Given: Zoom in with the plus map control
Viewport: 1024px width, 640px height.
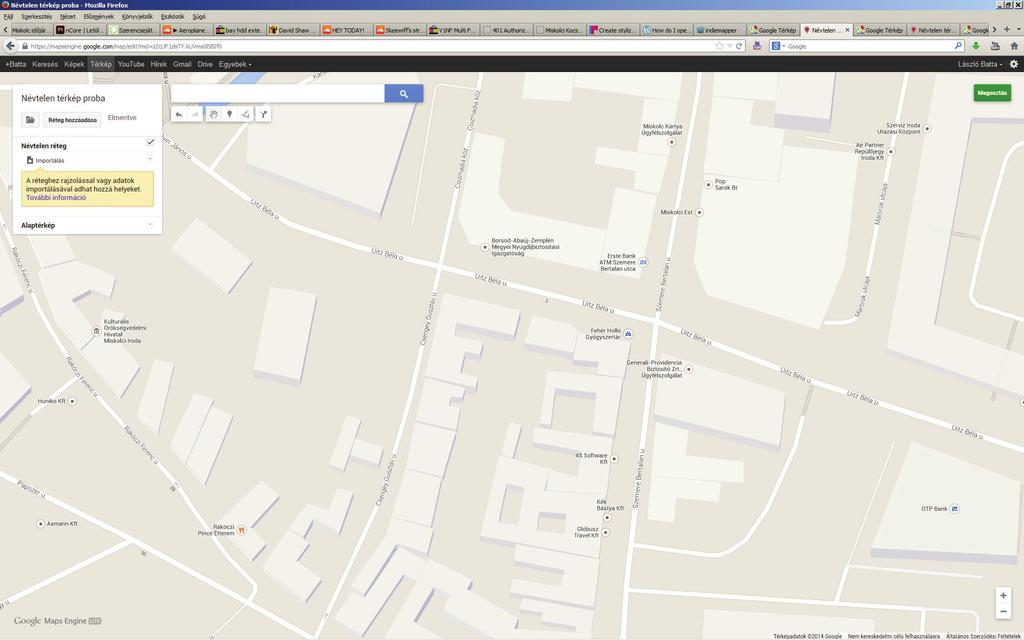Looking at the screenshot, I should [x=1003, y=595].
